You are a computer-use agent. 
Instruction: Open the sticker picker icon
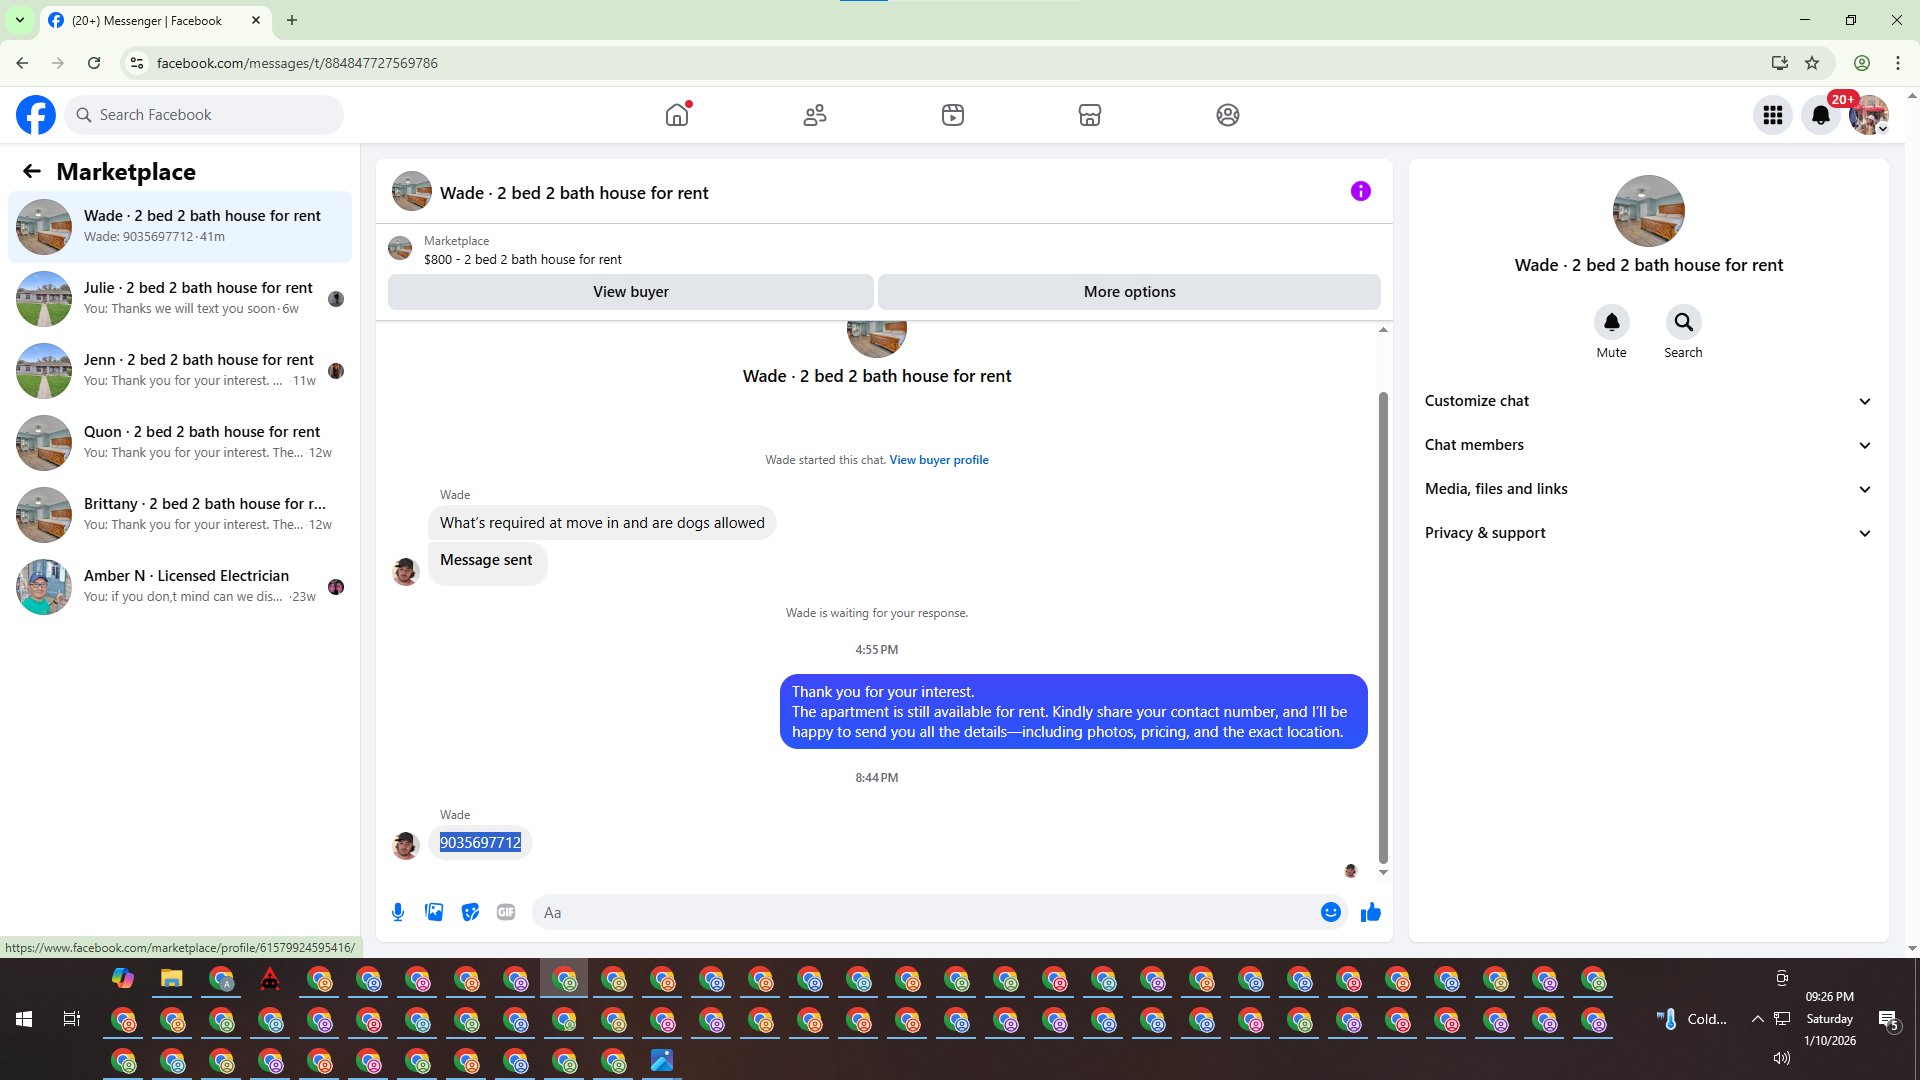(470, 912)
